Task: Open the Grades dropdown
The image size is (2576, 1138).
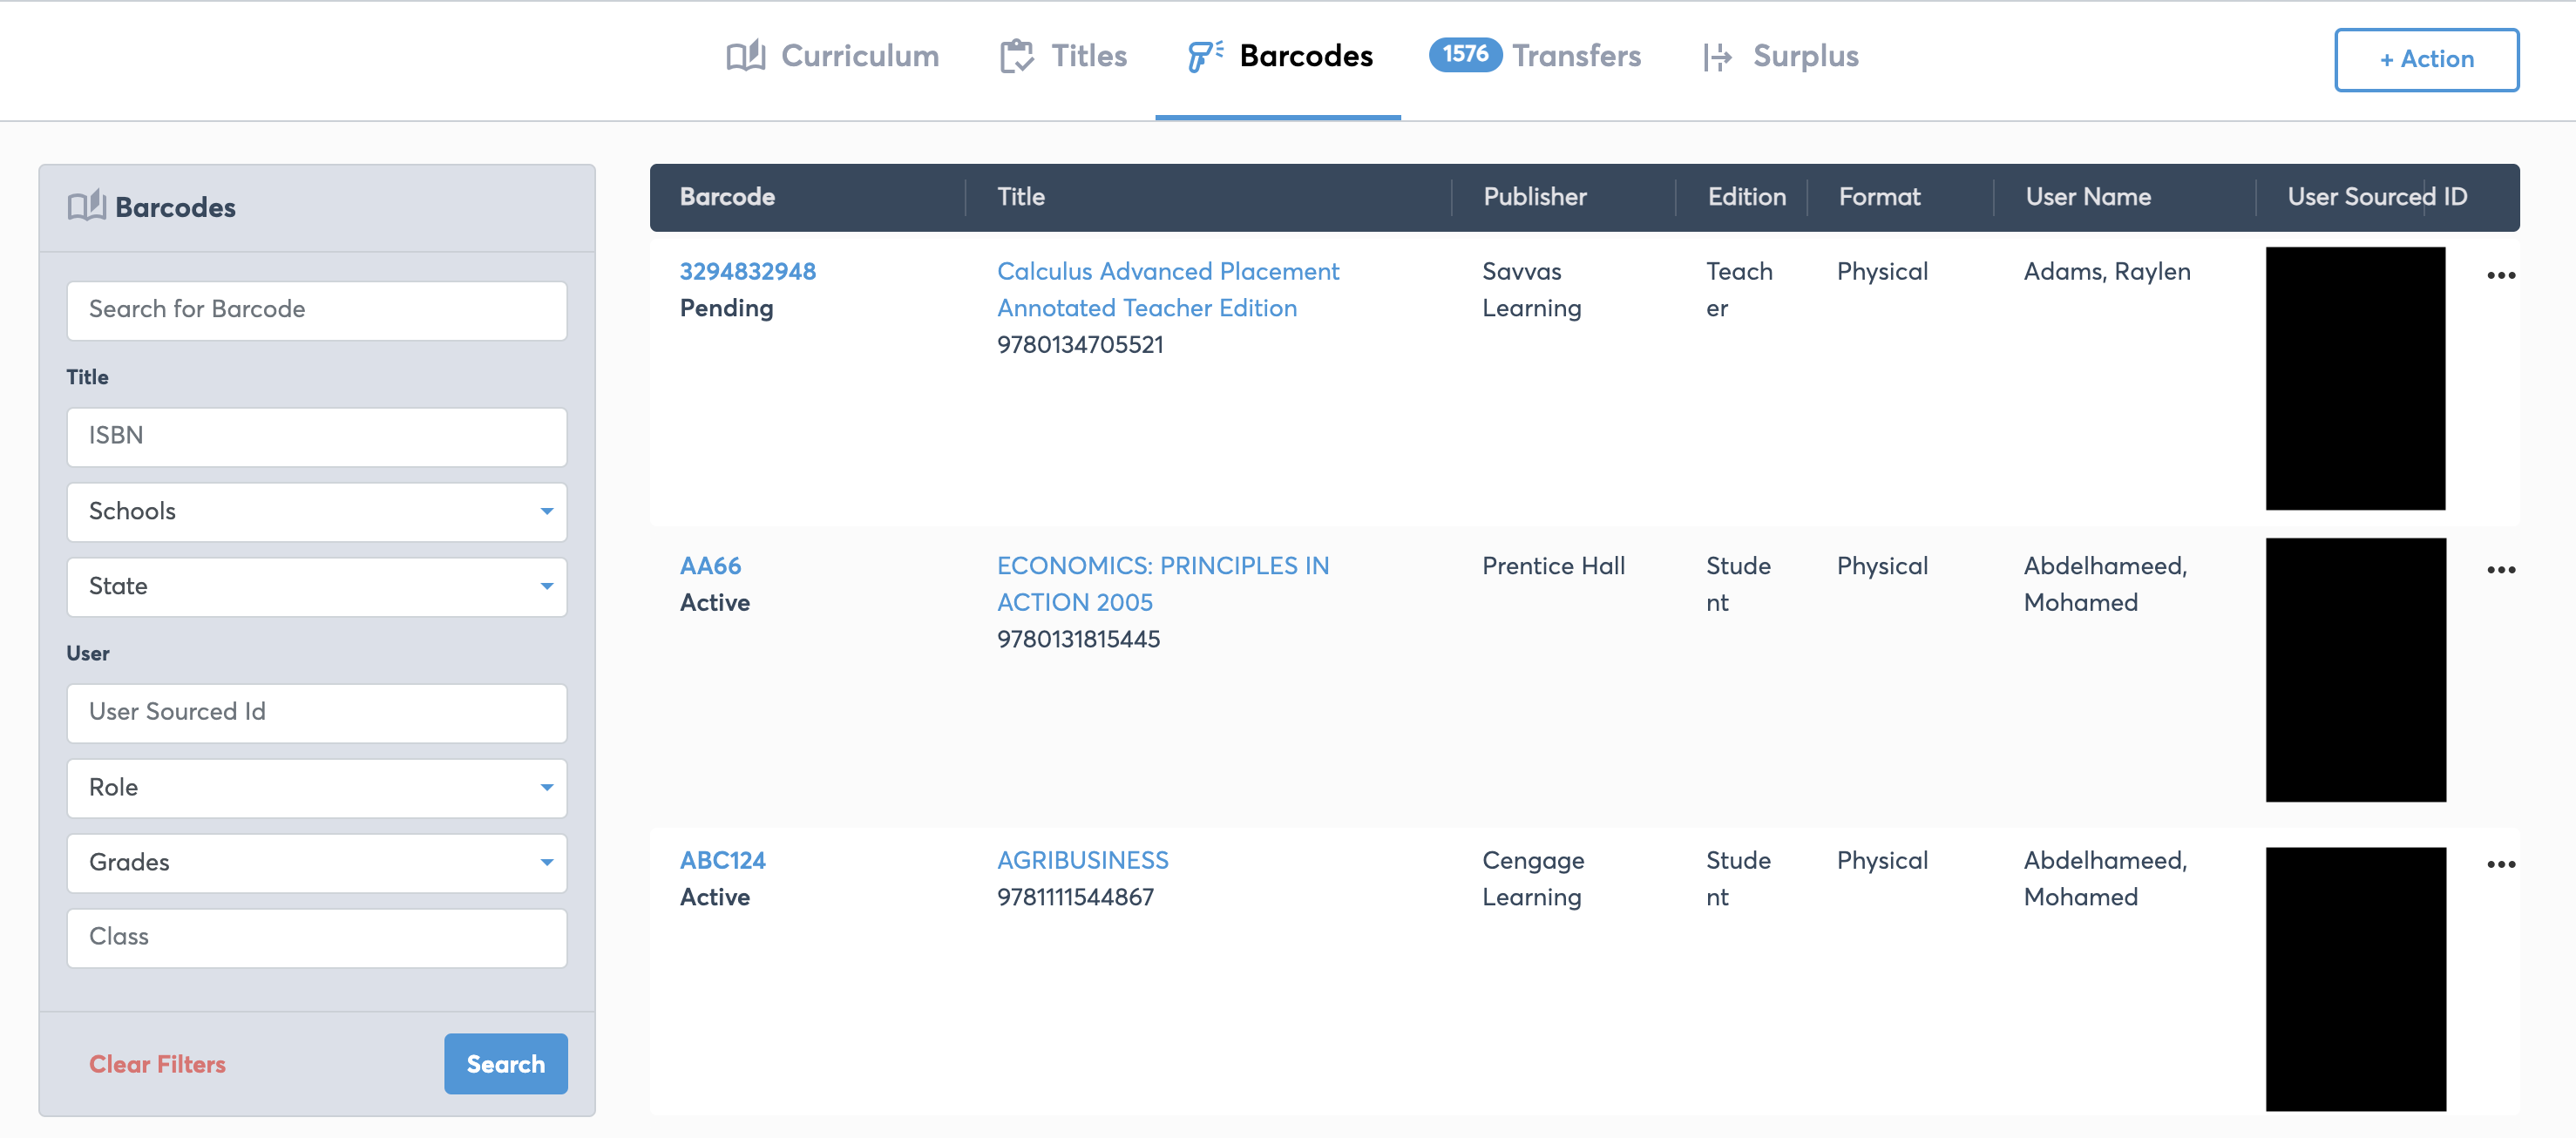Action: pos(317,863)
